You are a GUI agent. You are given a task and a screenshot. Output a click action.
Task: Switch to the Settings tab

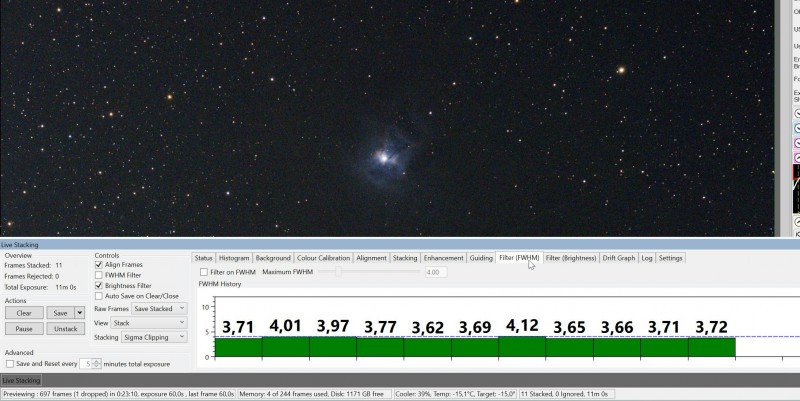[x=670, y=258]
